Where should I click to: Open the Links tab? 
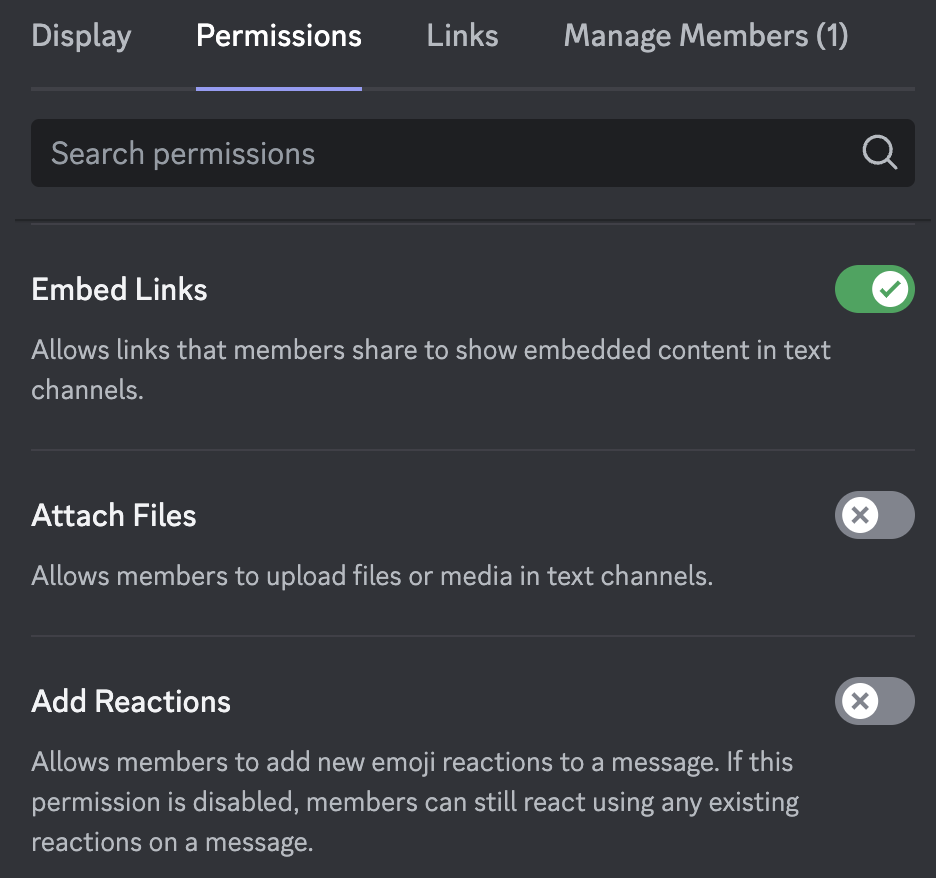pos(462,36)
